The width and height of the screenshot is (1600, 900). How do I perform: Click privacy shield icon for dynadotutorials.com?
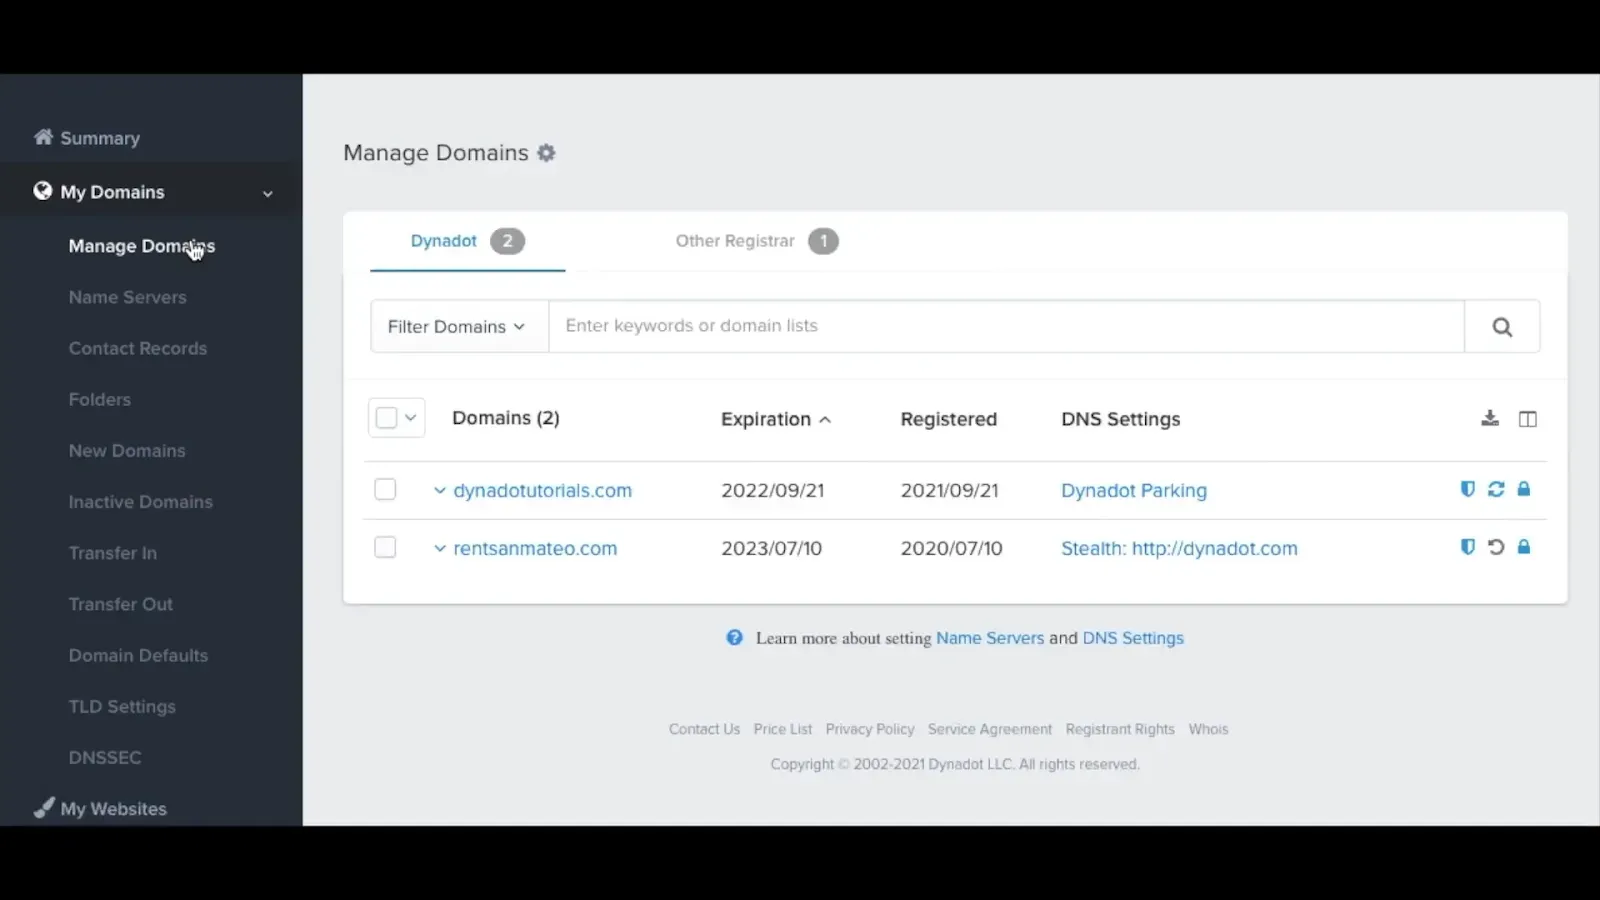tap(1468, 489)
